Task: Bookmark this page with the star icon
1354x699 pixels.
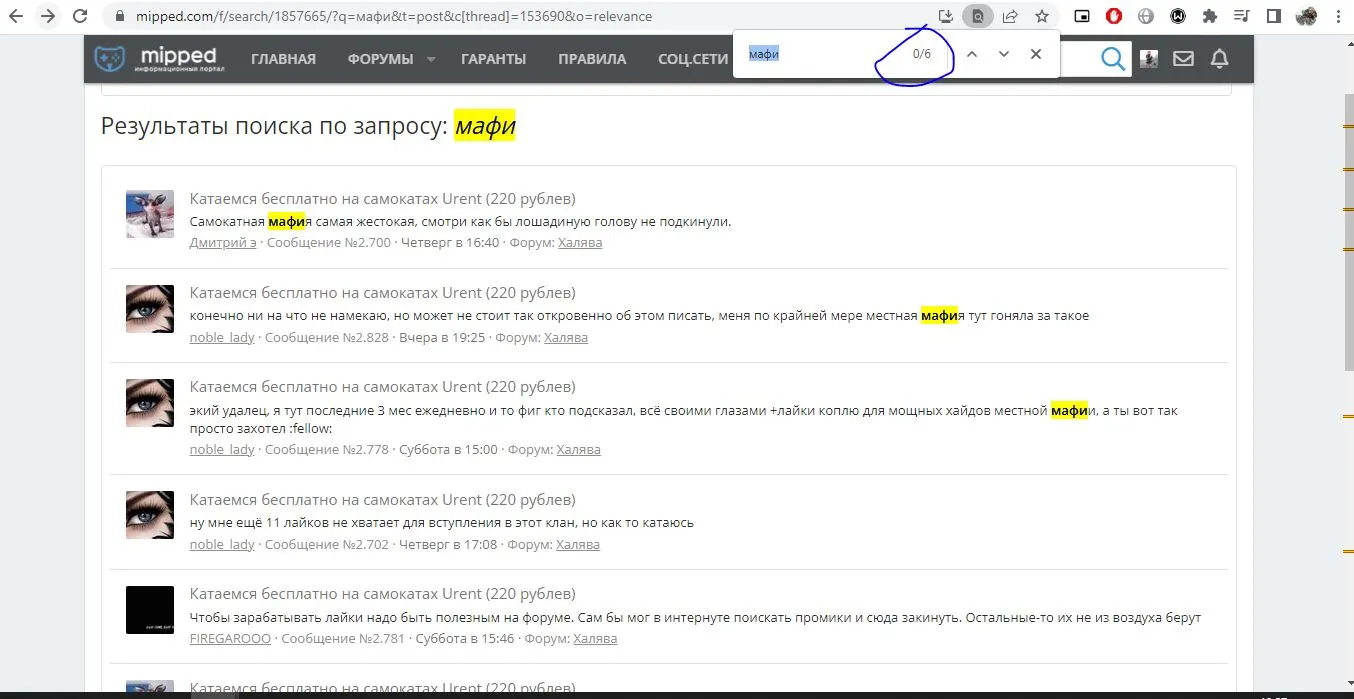Action: pos(1042,16)
